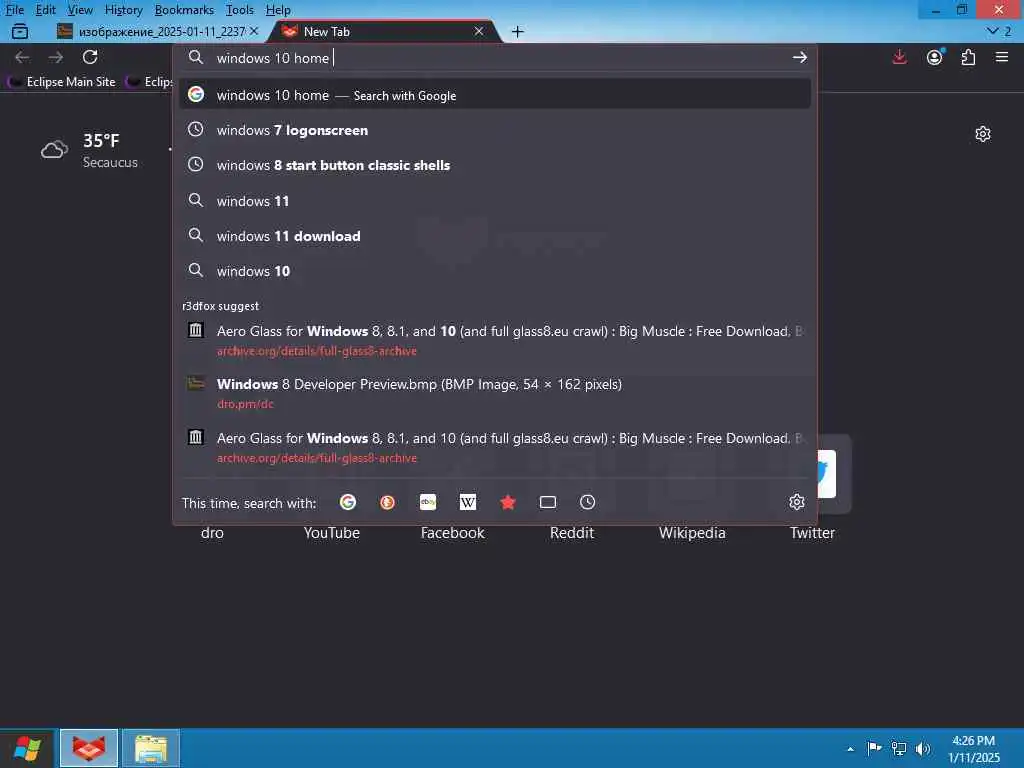
Task: Open the Wikipedia shortcut
Action: pos(692,533)
